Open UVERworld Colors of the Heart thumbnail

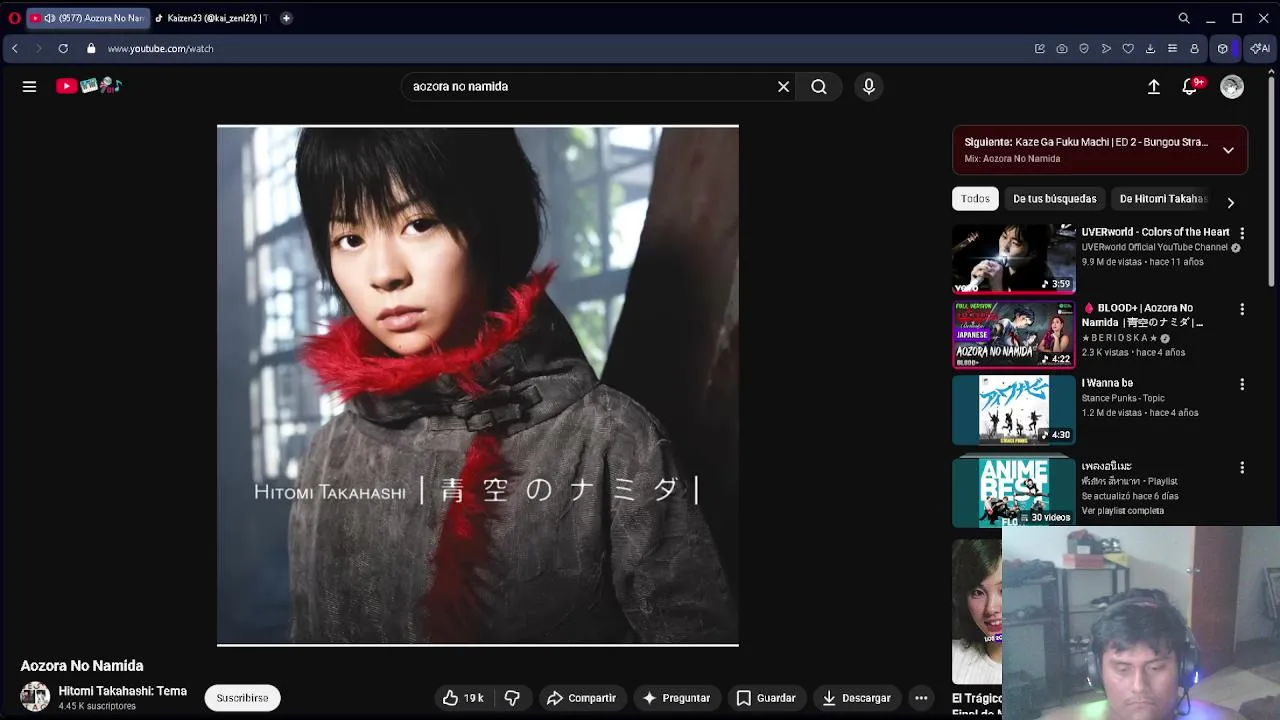1014,258
